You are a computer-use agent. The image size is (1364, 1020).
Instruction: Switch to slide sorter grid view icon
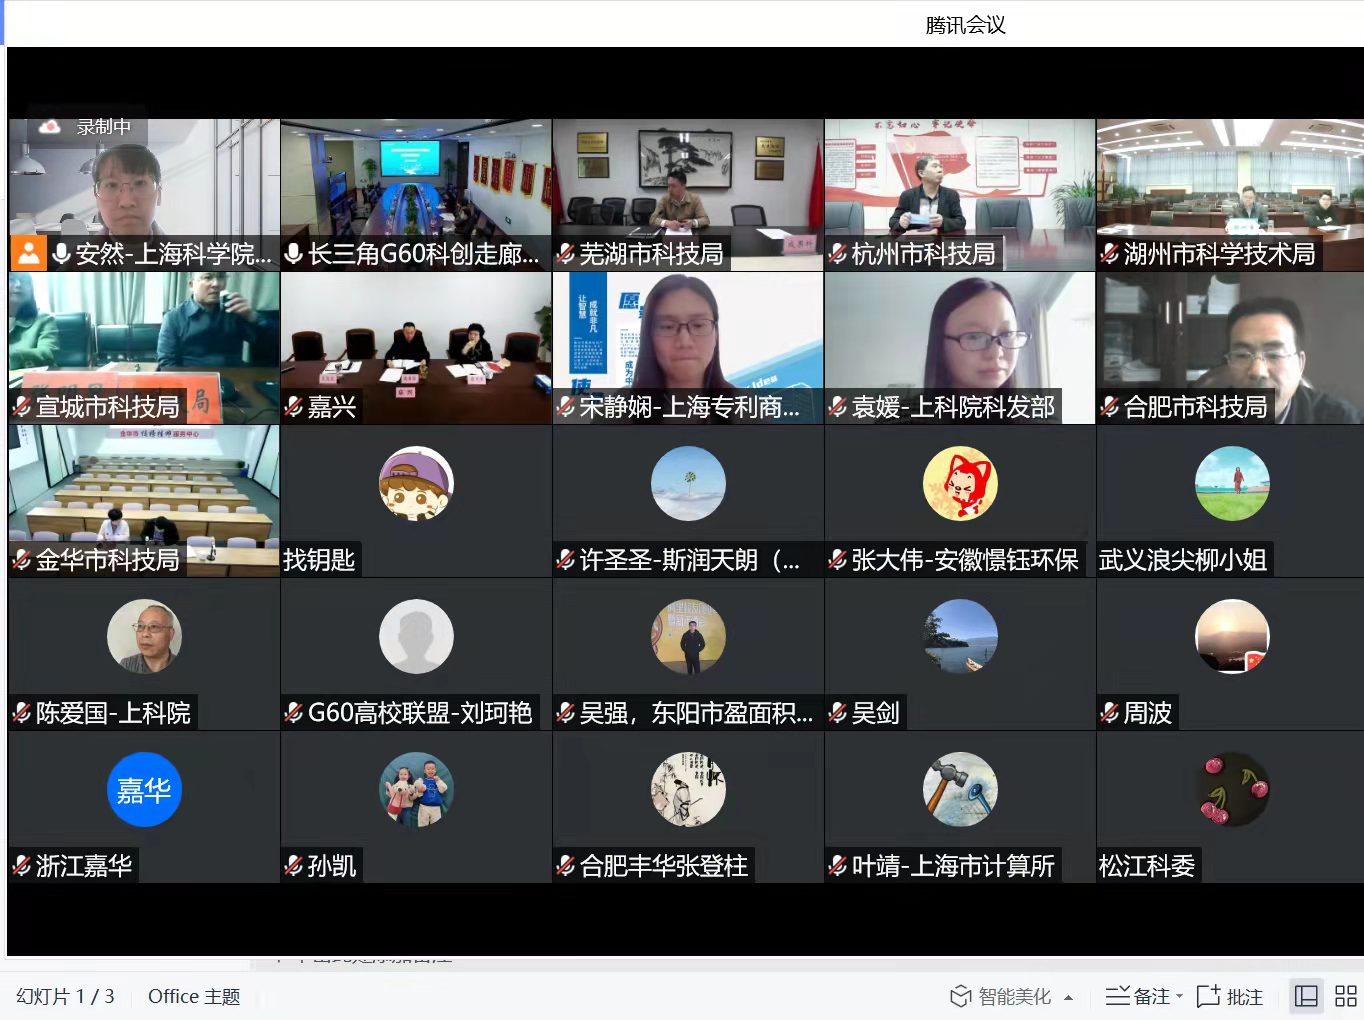coord(1346,996)
